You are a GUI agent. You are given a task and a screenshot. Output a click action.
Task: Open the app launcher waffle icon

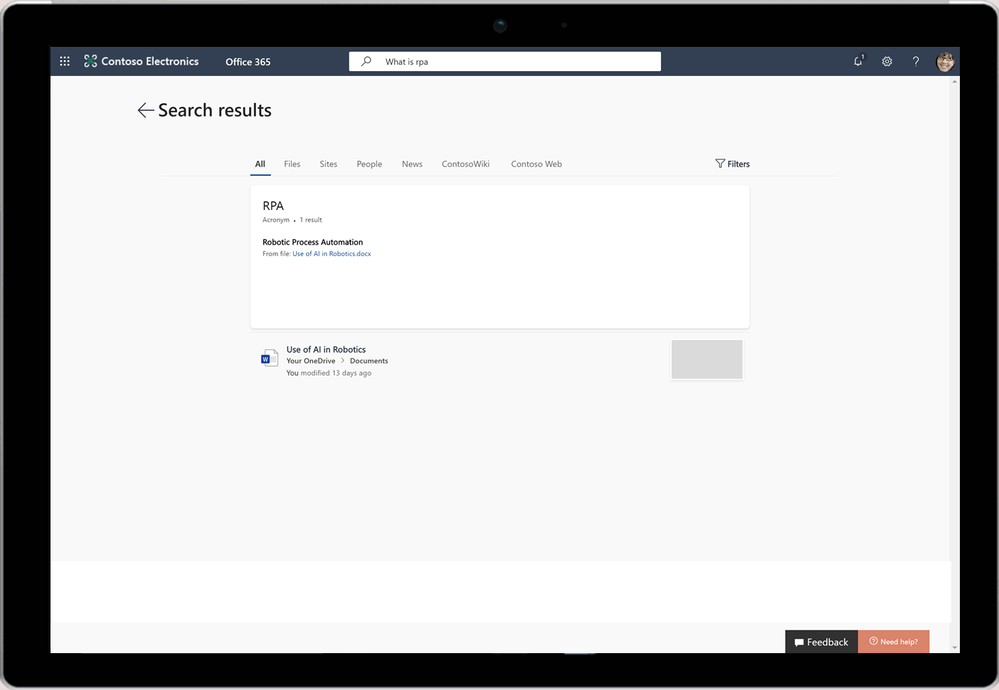click(64, 61)
